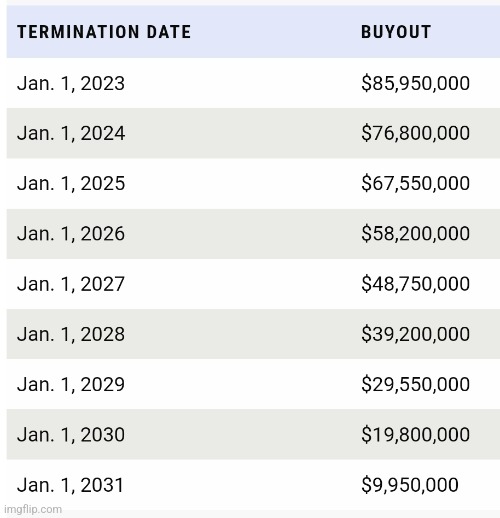Select the $67,550,000 buyout cell

point(415,183)
